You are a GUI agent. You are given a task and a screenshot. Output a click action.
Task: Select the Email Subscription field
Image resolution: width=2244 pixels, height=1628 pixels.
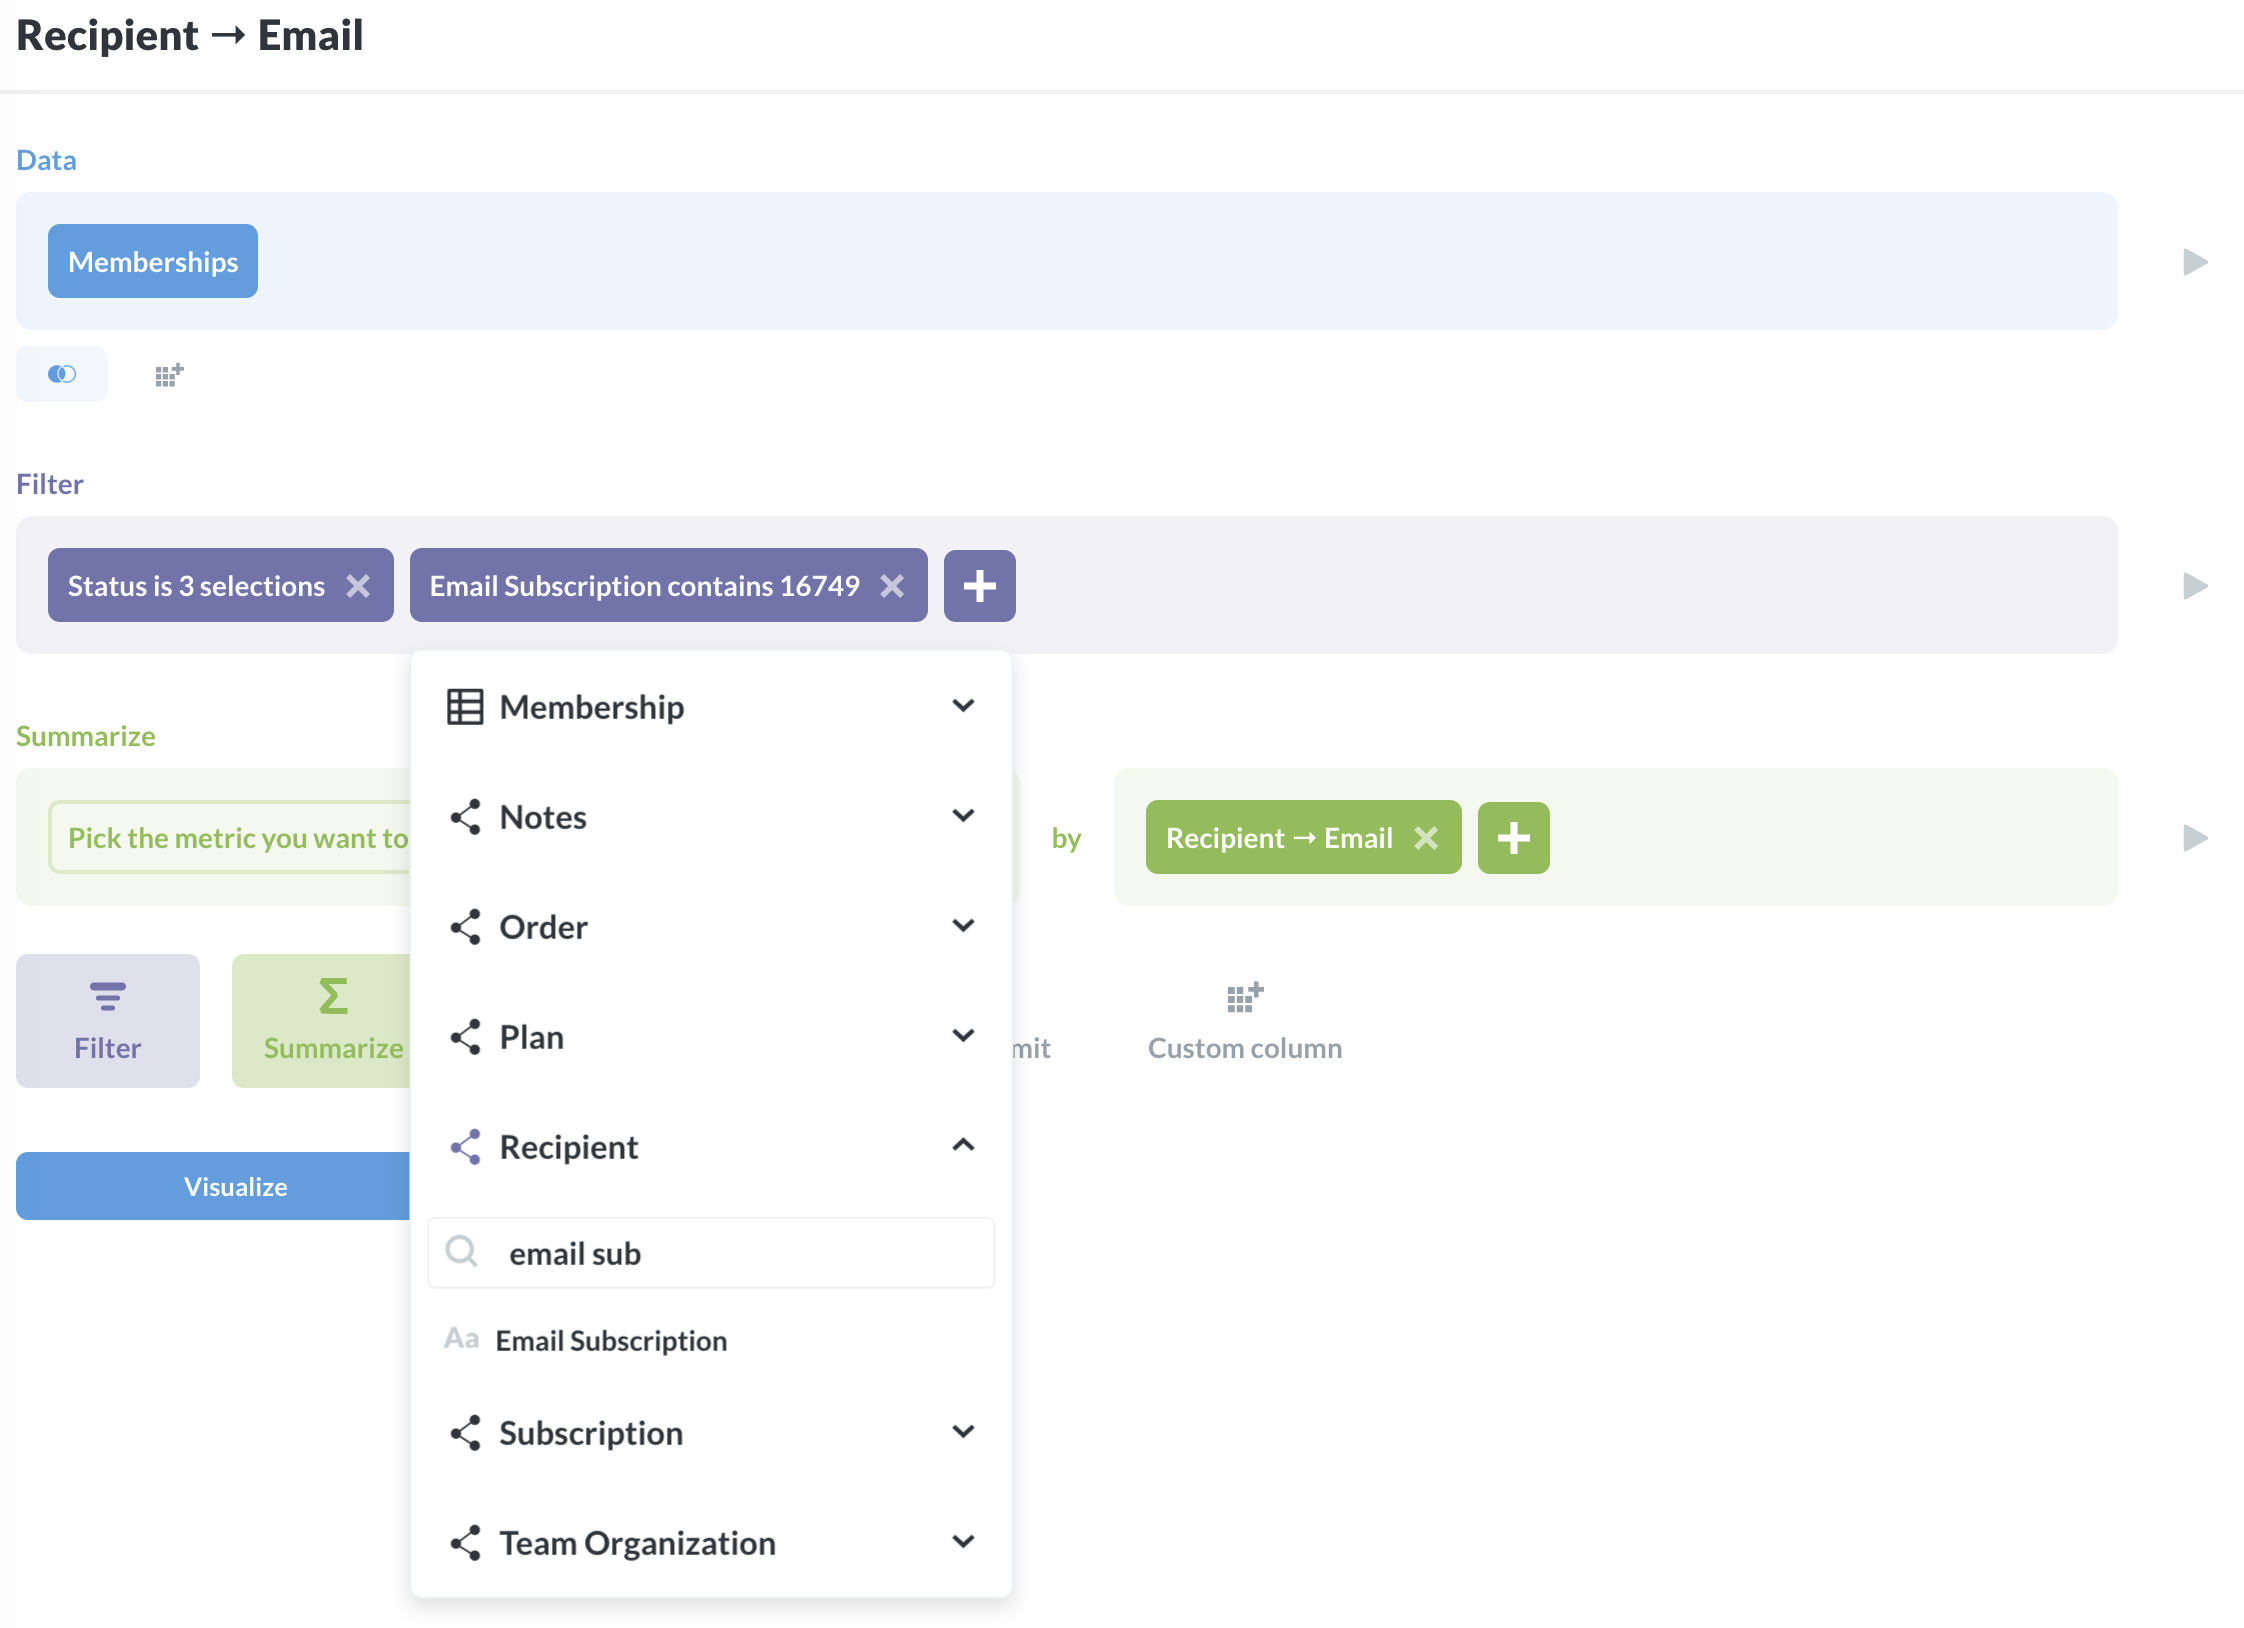pyautogui.click(x=611, y=1341)
